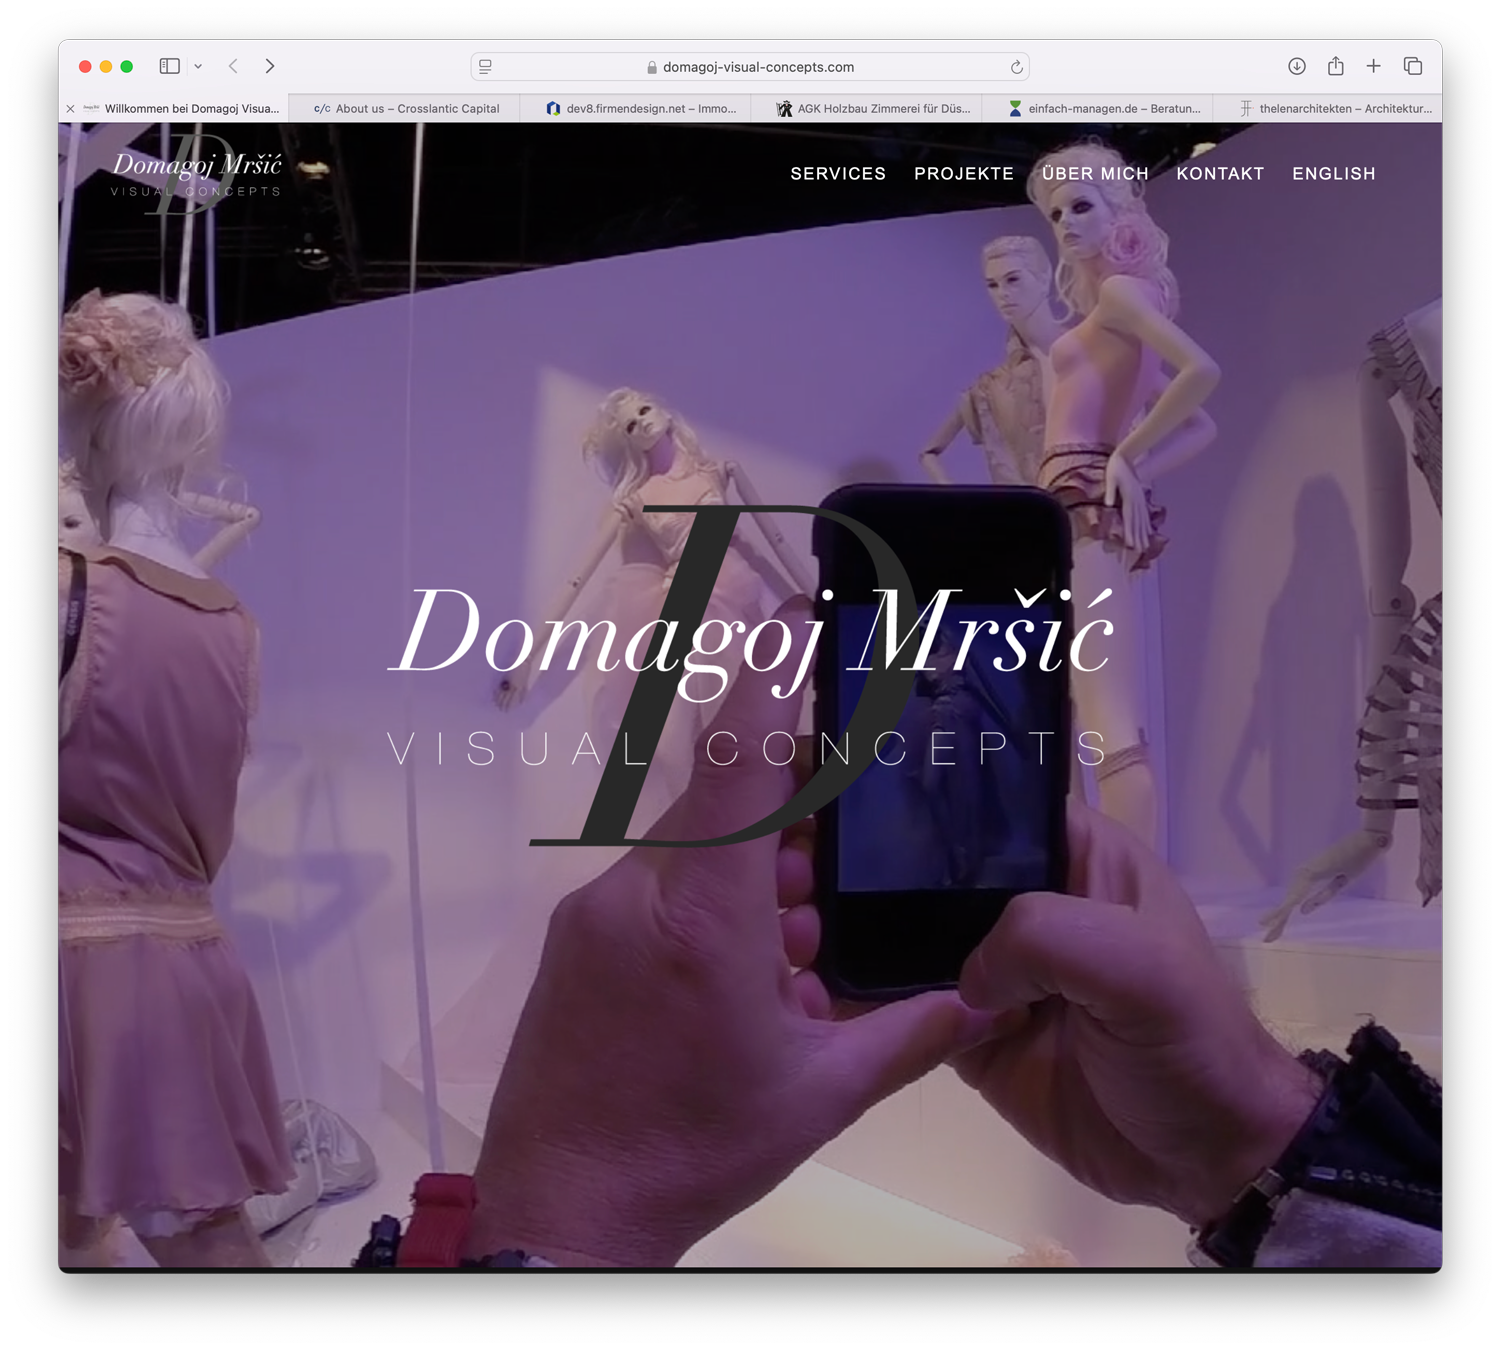Go to the PROJEKTE page

(x=963, y=174)
